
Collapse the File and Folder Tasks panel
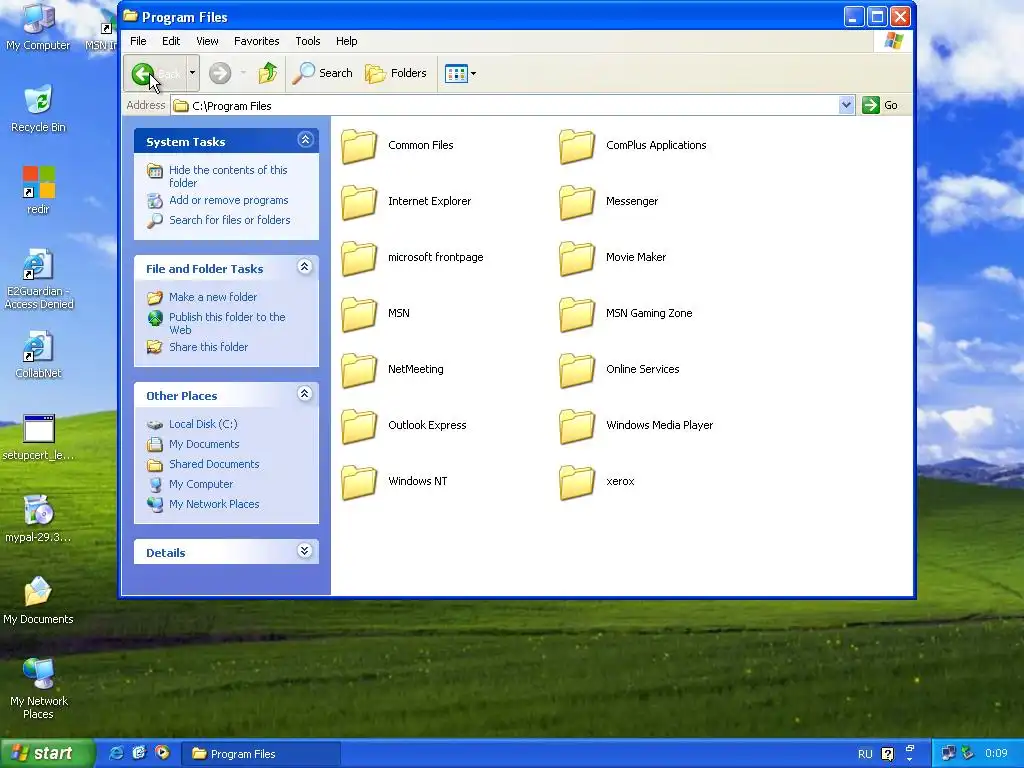tap(305, 266)
